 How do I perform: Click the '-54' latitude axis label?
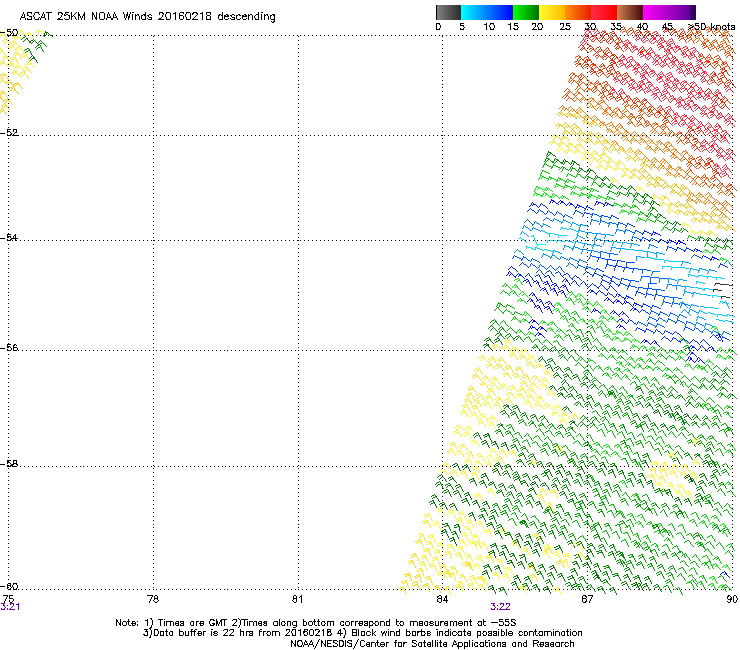tap(9, 237)
